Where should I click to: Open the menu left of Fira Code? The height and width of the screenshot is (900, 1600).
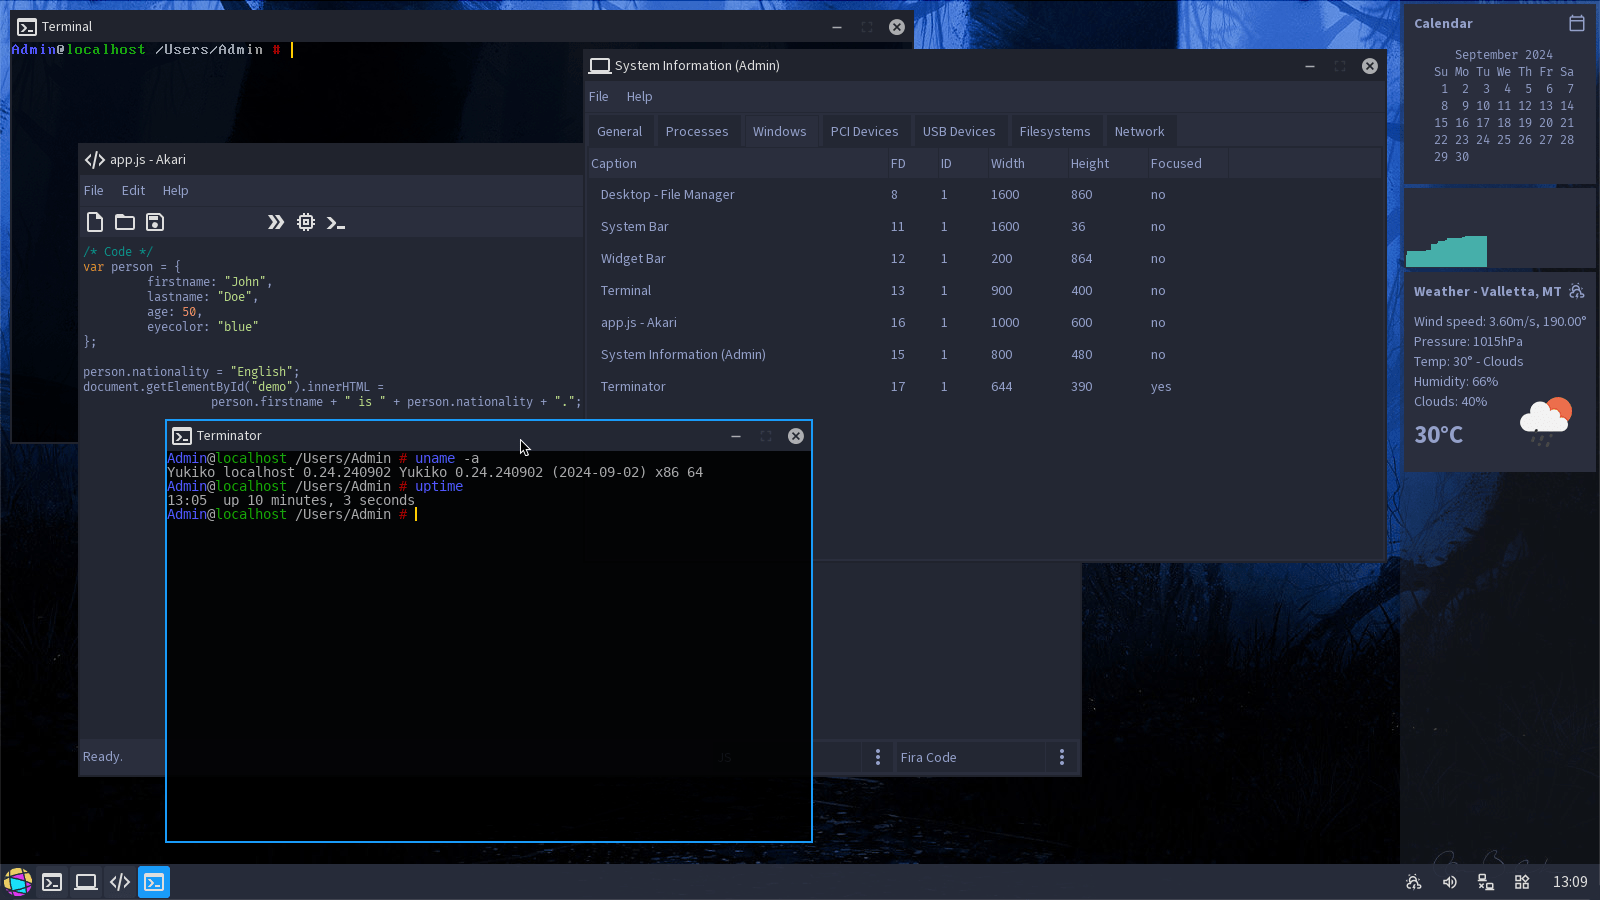878,757
